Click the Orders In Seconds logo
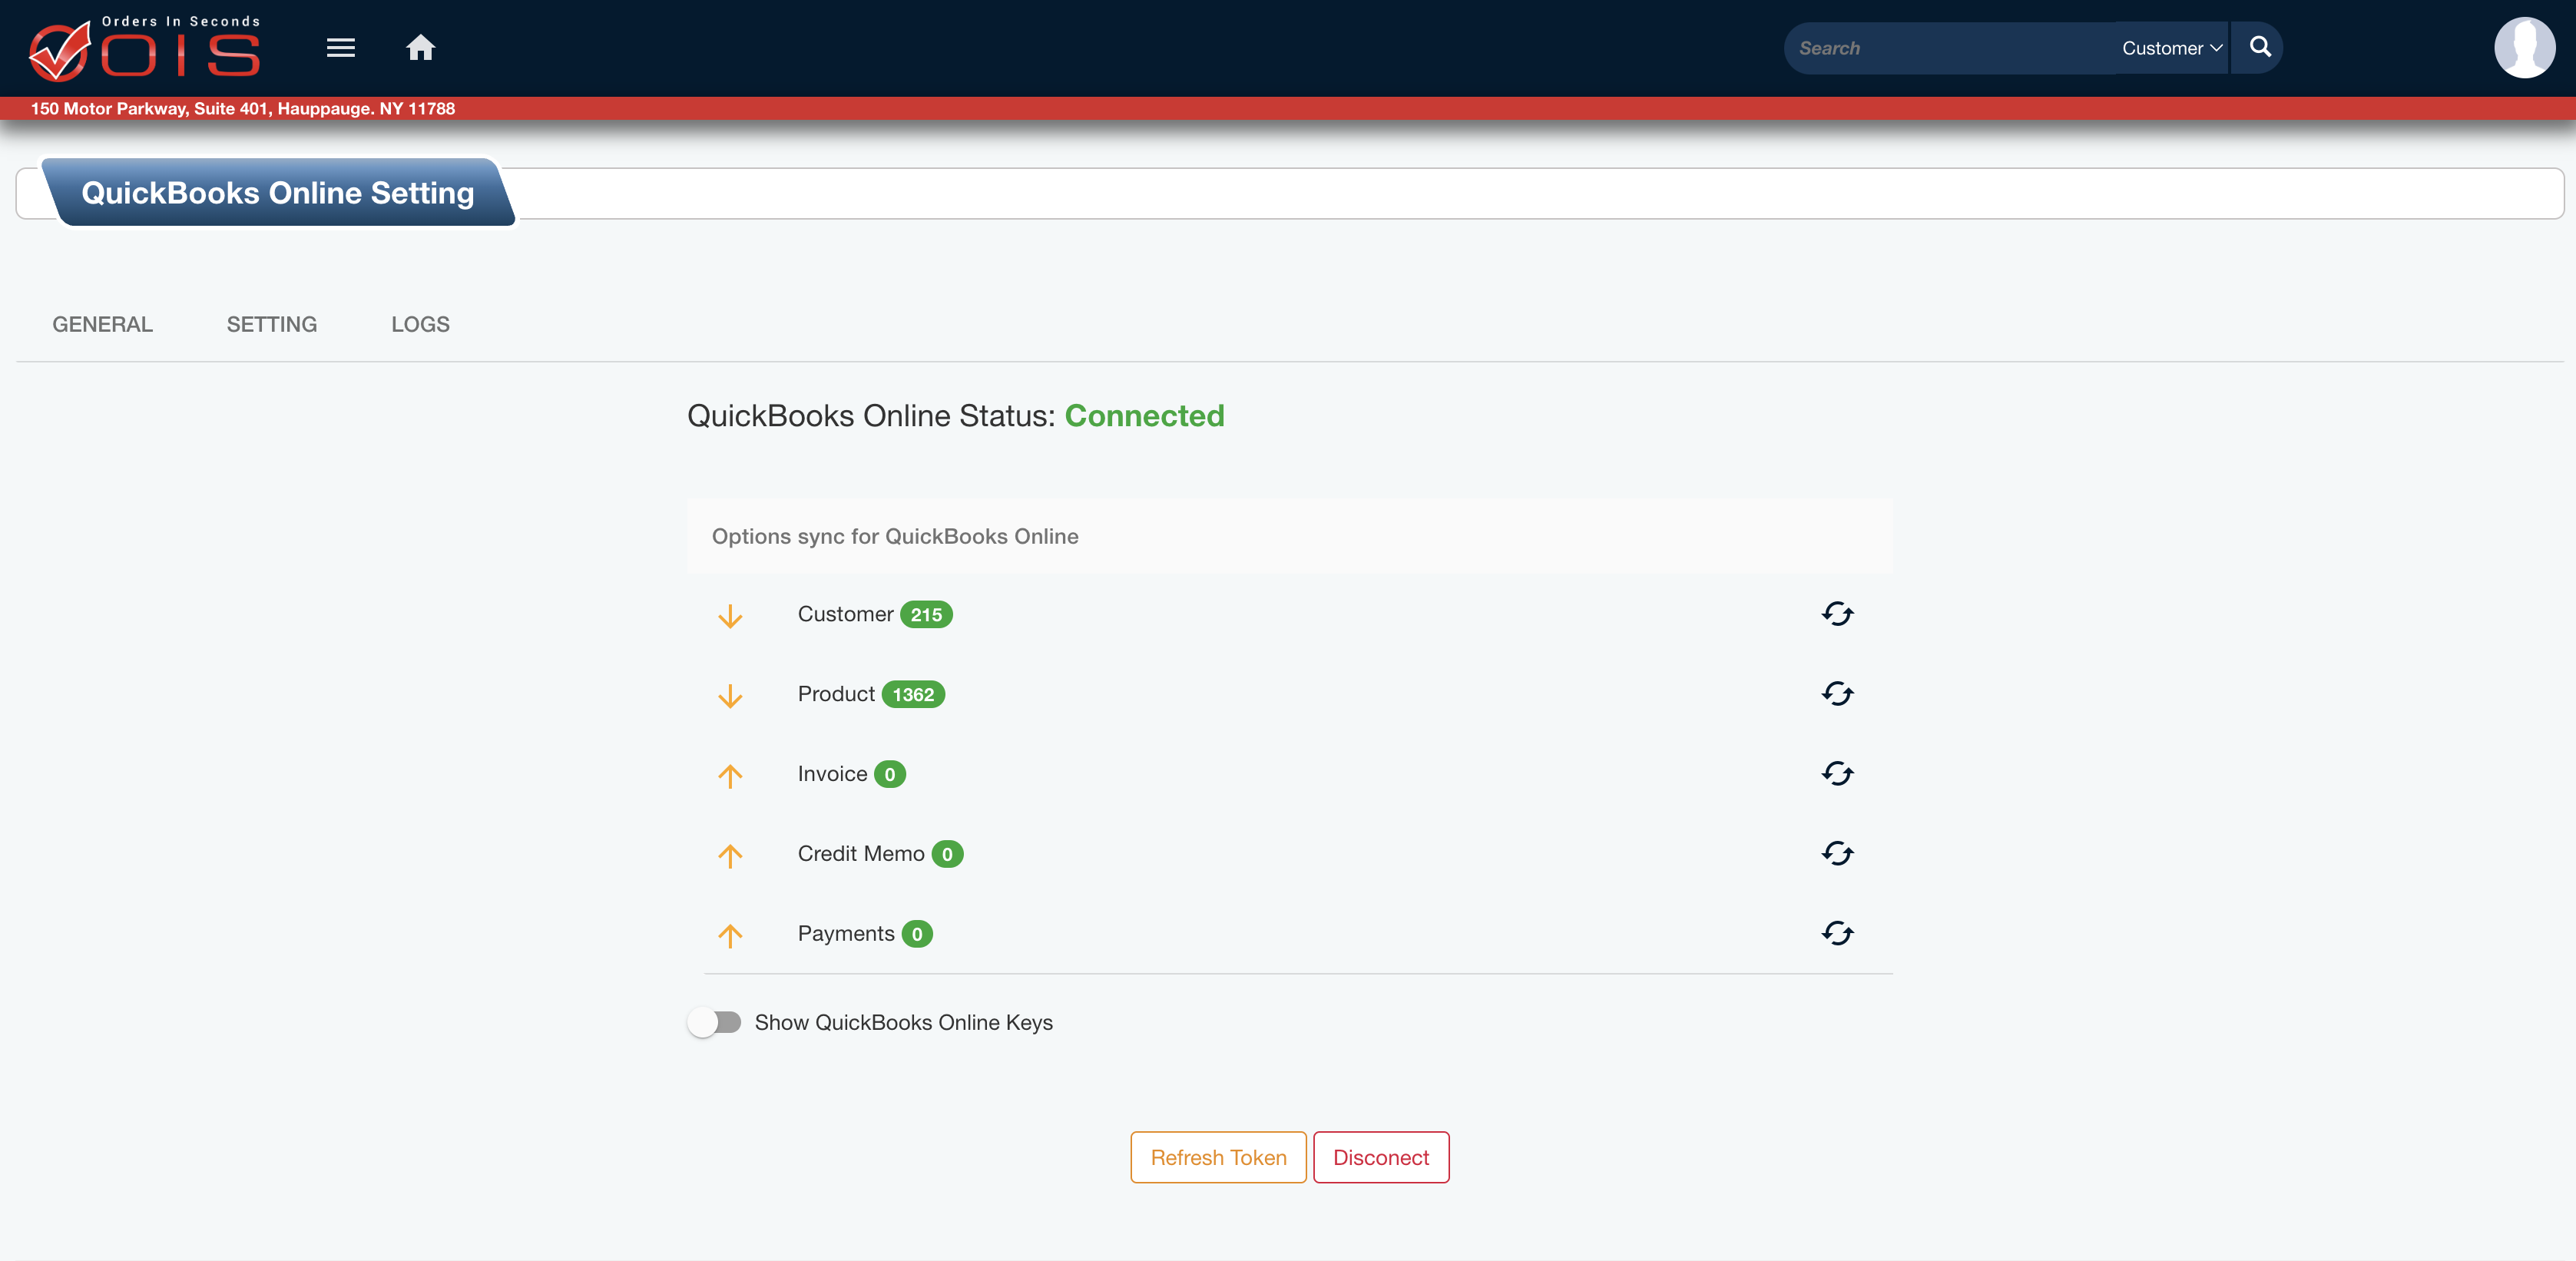 145,48
